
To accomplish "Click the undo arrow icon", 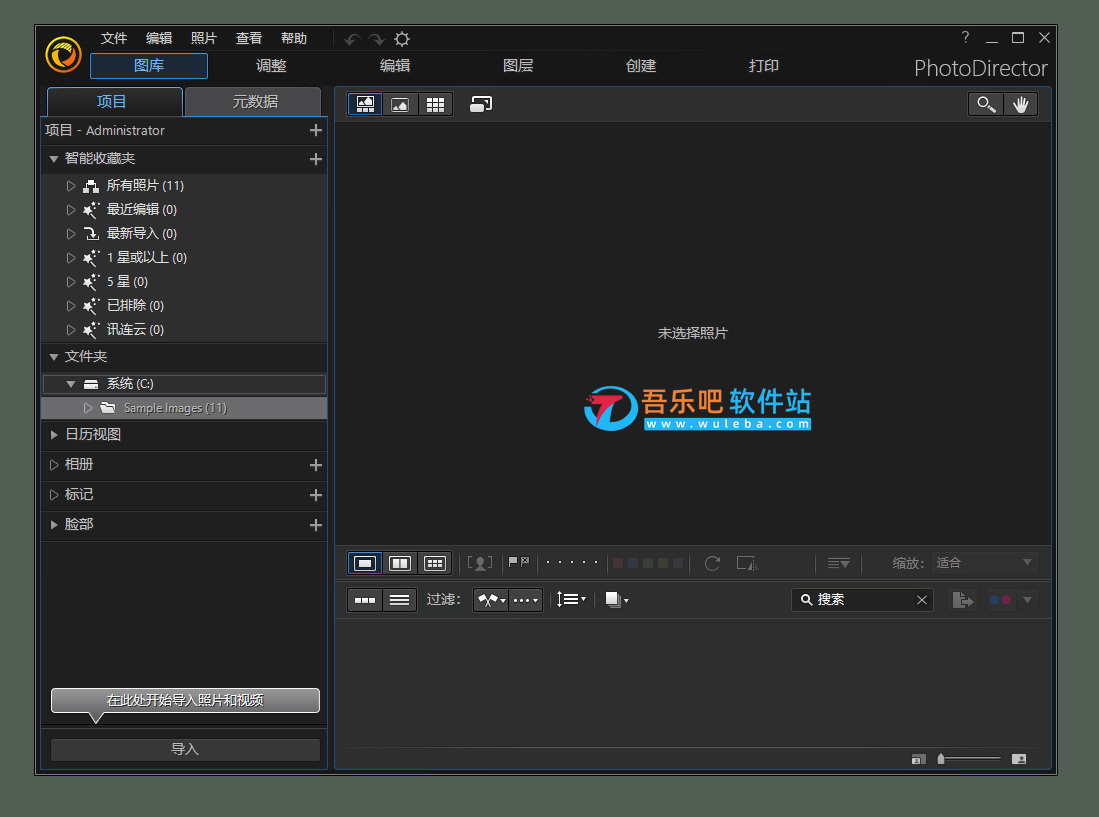I will click(352, 39).
